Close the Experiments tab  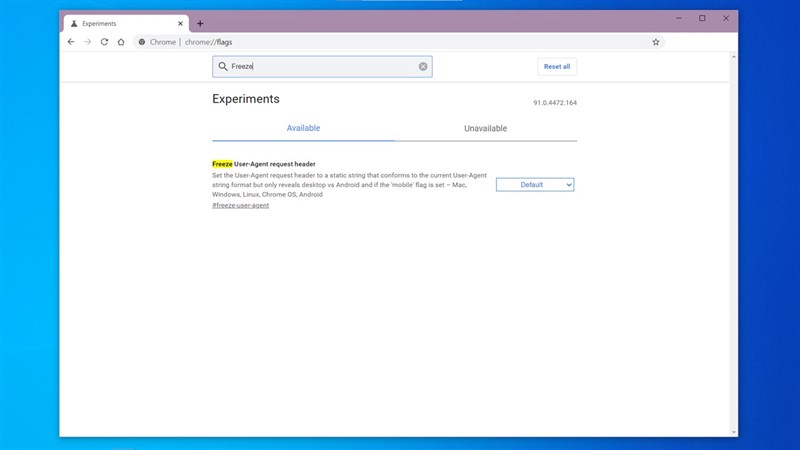[x=180, y=23]
